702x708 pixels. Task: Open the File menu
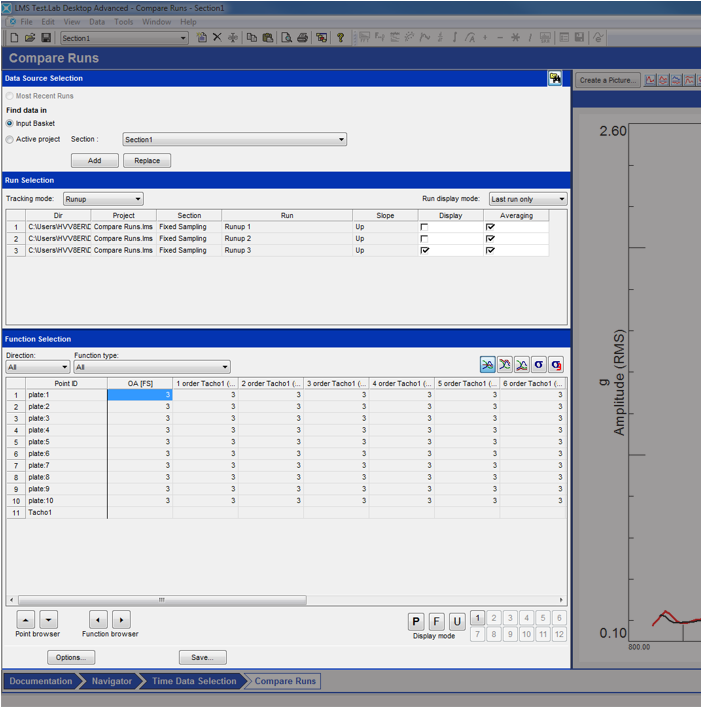(26, 22)
